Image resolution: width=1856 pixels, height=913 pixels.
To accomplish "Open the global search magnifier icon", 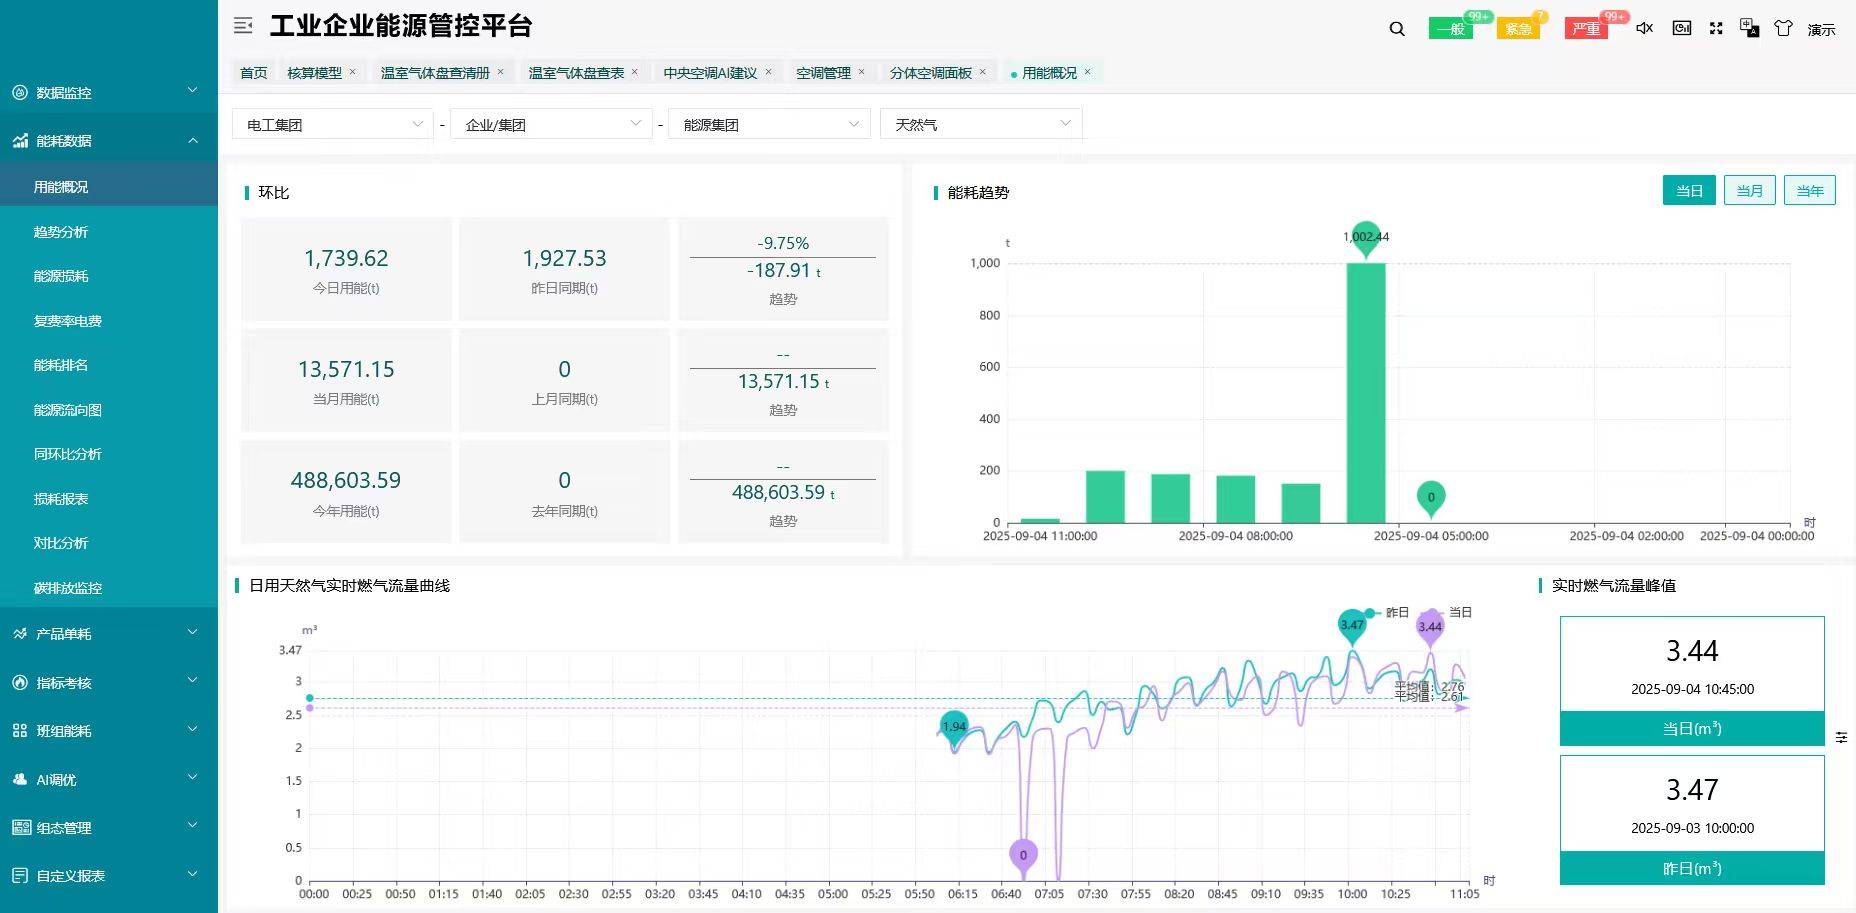I will 1396,28.
